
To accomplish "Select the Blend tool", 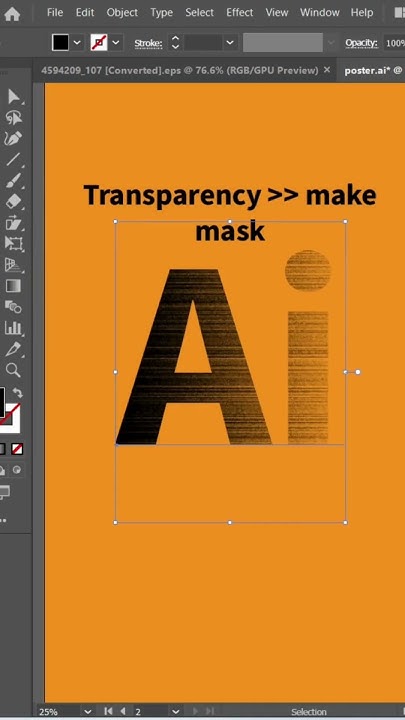I will pyautogui.click(x=14, y=307).
